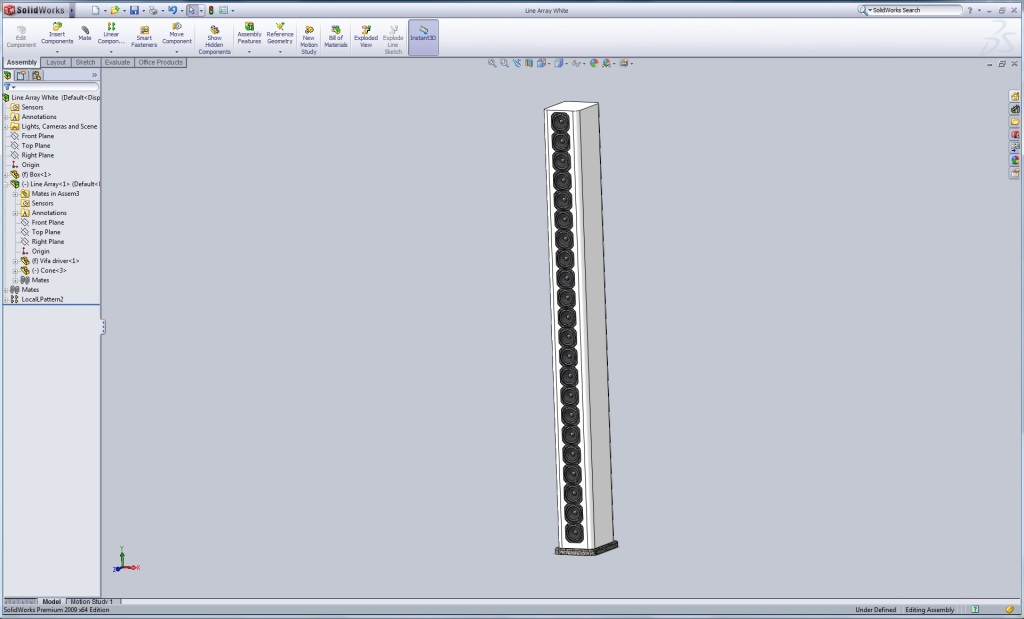This screenshot has width=1024, height=619.
Task: Open the File Explorer task pane icon
Action: (x=1015, y=122)
